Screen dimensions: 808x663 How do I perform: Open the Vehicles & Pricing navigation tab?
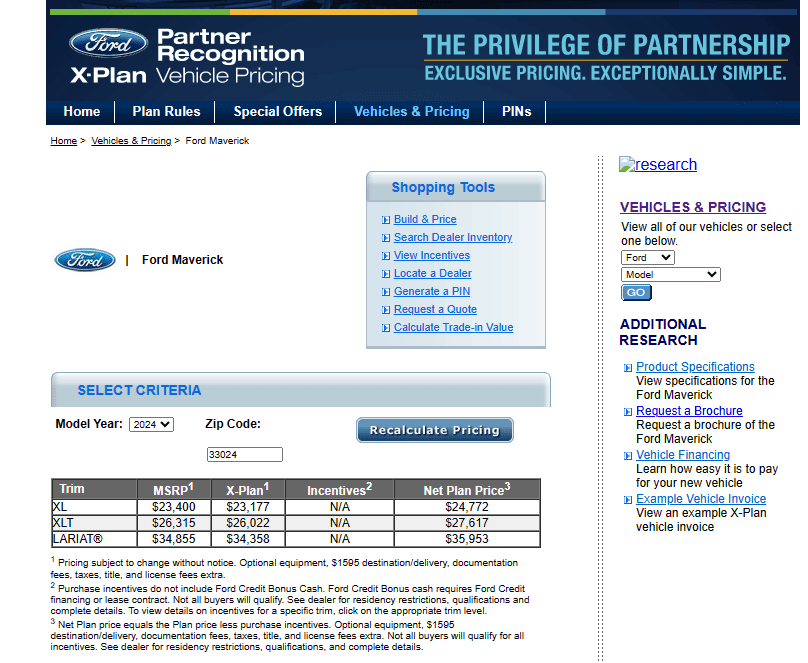coord(411,112)
